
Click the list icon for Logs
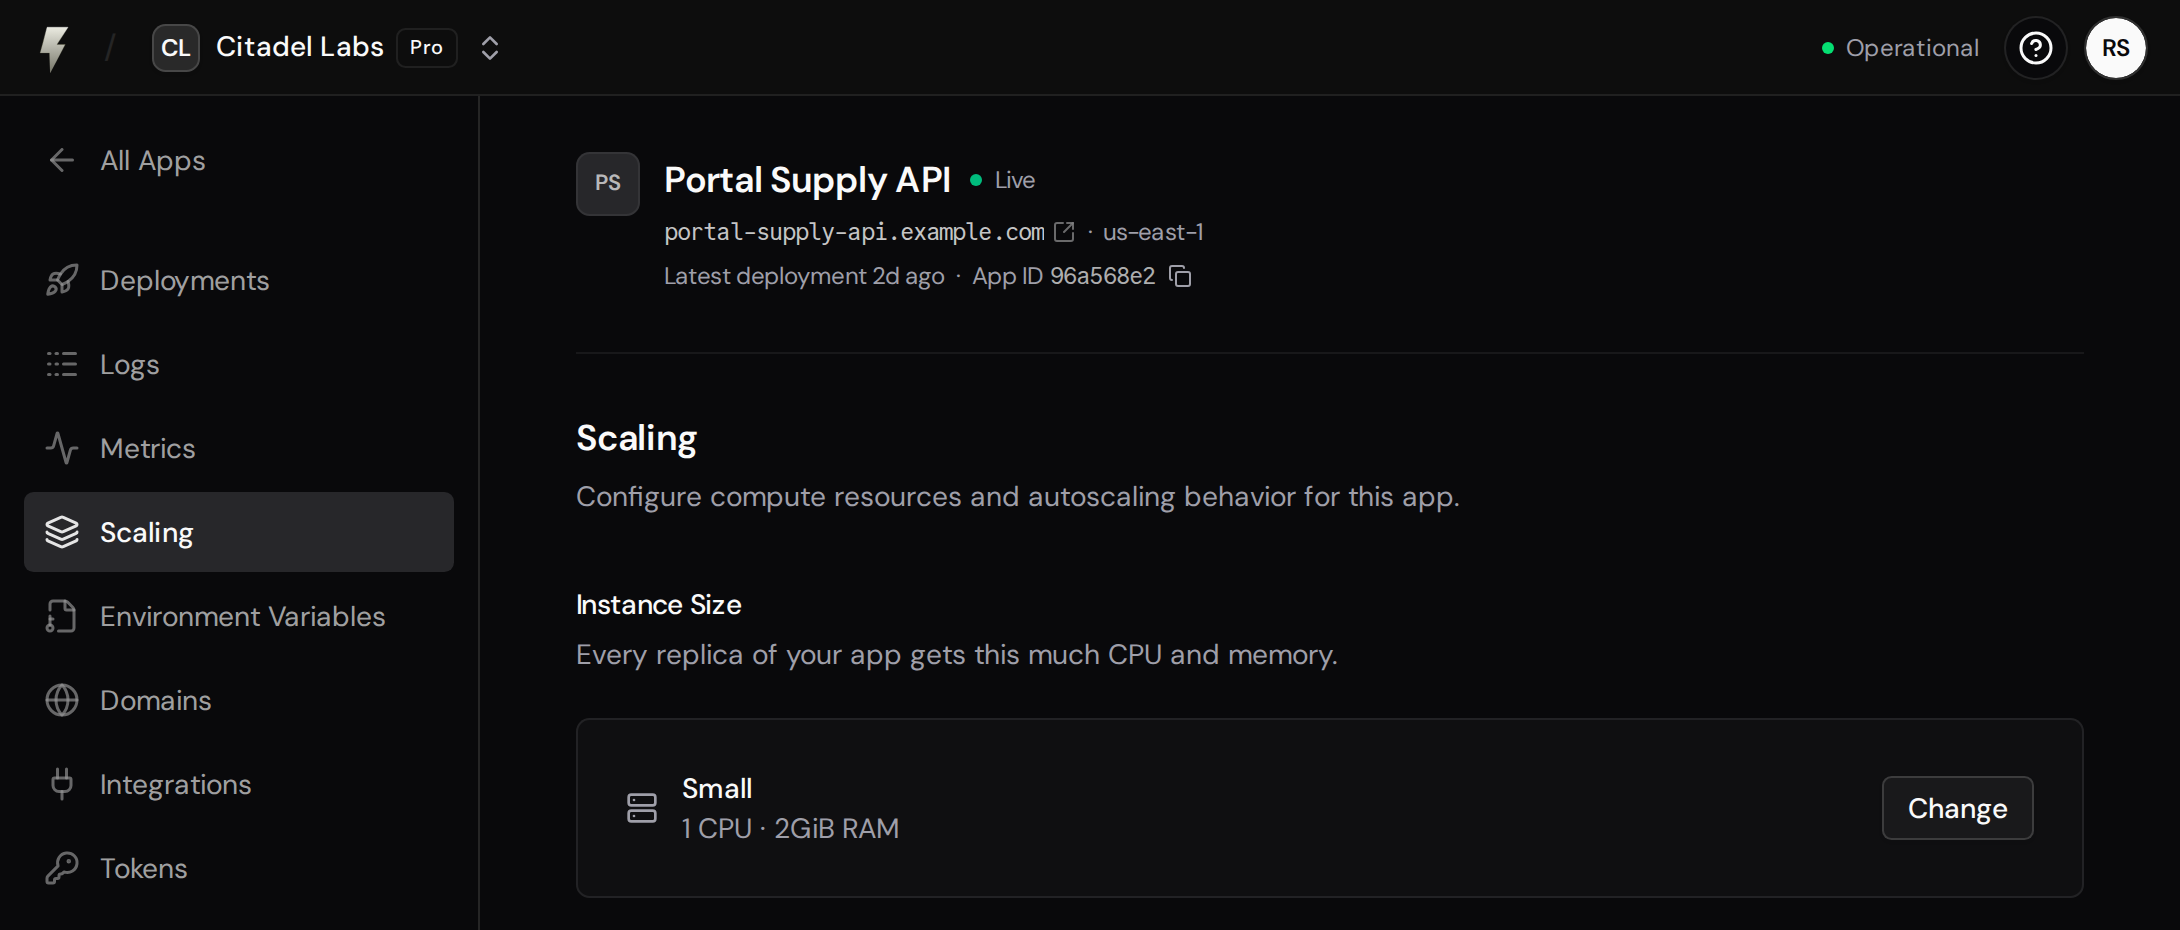pyautogui.click(x=62, y=364)
